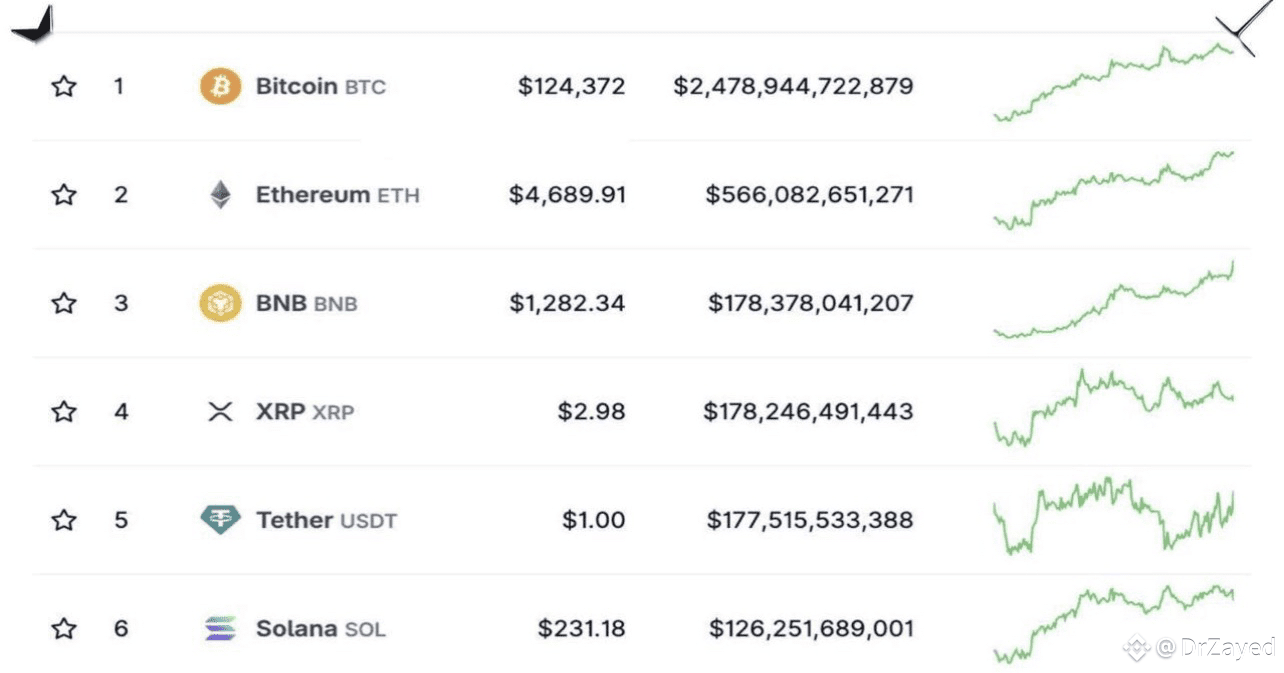Screen dimensions: 1284x673
Task: Click Bitcoin's market cap value
Action: [x=793, y=87]
